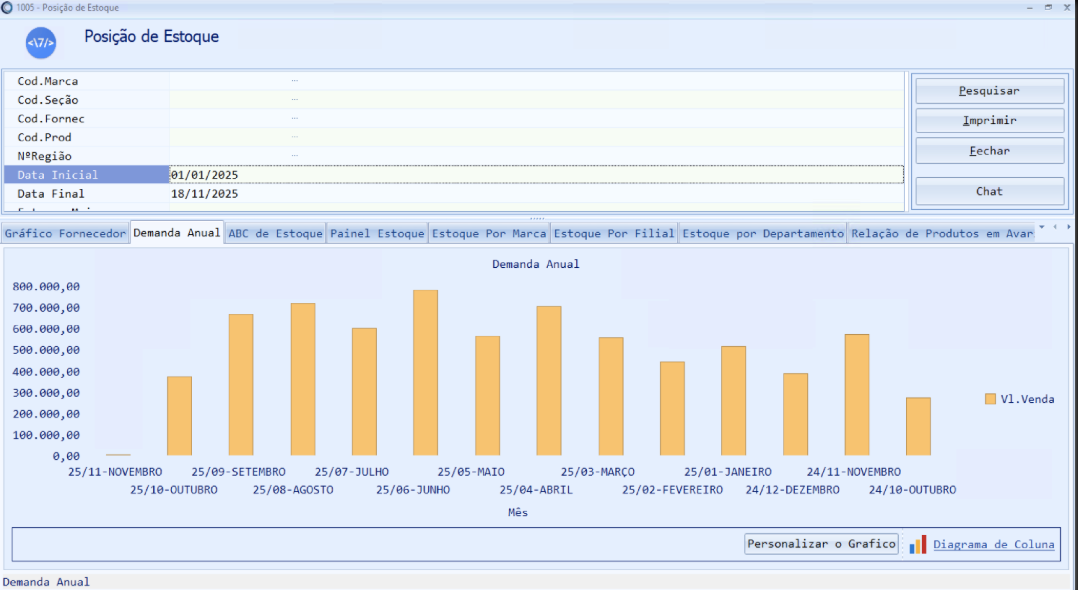Screen dimensions: 1078x590
Task: Click the Imprimir button
Action: point(989,121)
